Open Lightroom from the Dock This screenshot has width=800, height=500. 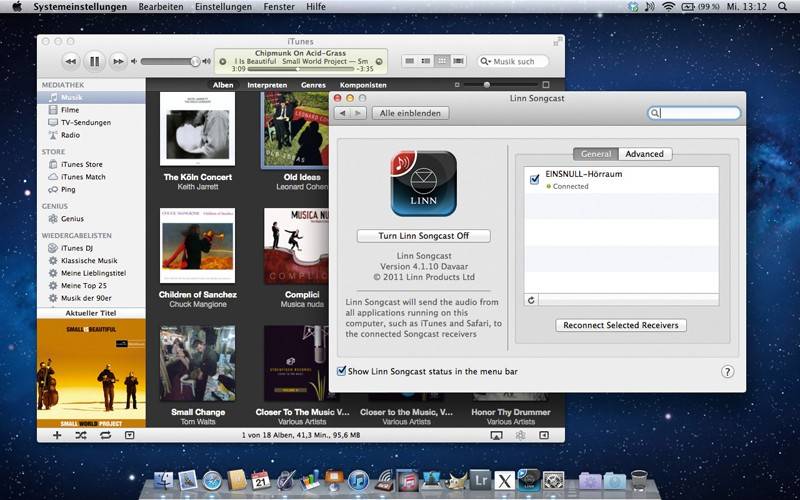pos(480,481)
